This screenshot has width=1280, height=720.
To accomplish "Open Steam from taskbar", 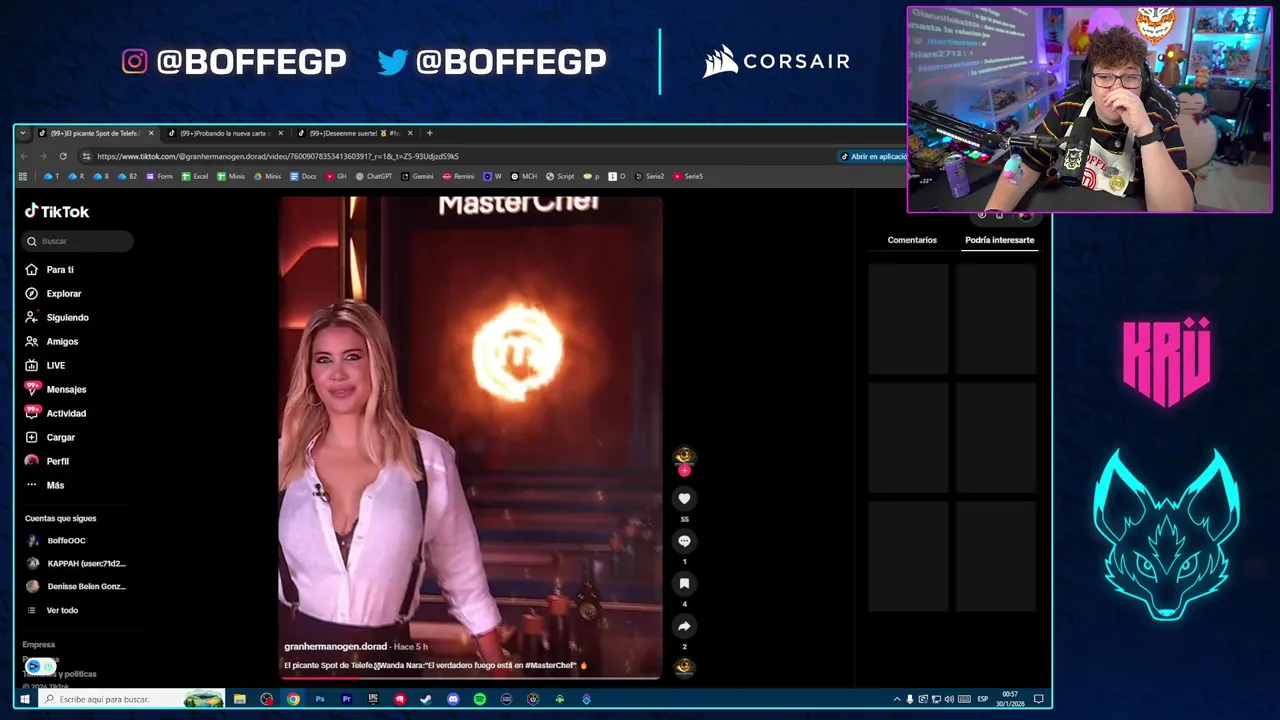I will pyautogui.click(x=427, y=699).
